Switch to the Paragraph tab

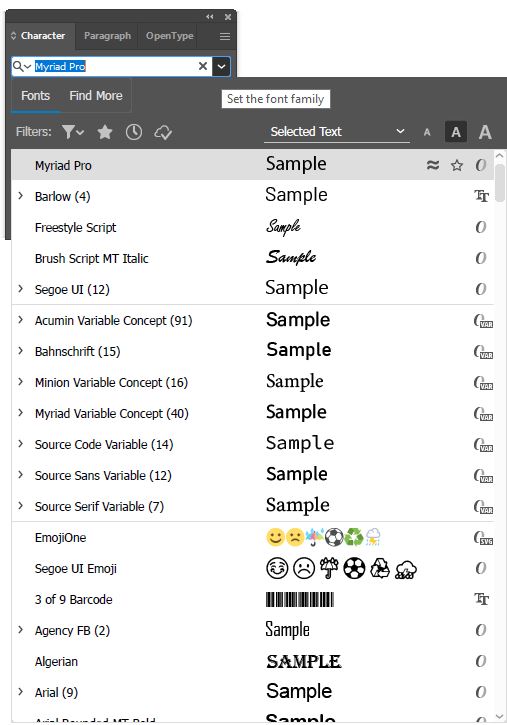[107, 36]
